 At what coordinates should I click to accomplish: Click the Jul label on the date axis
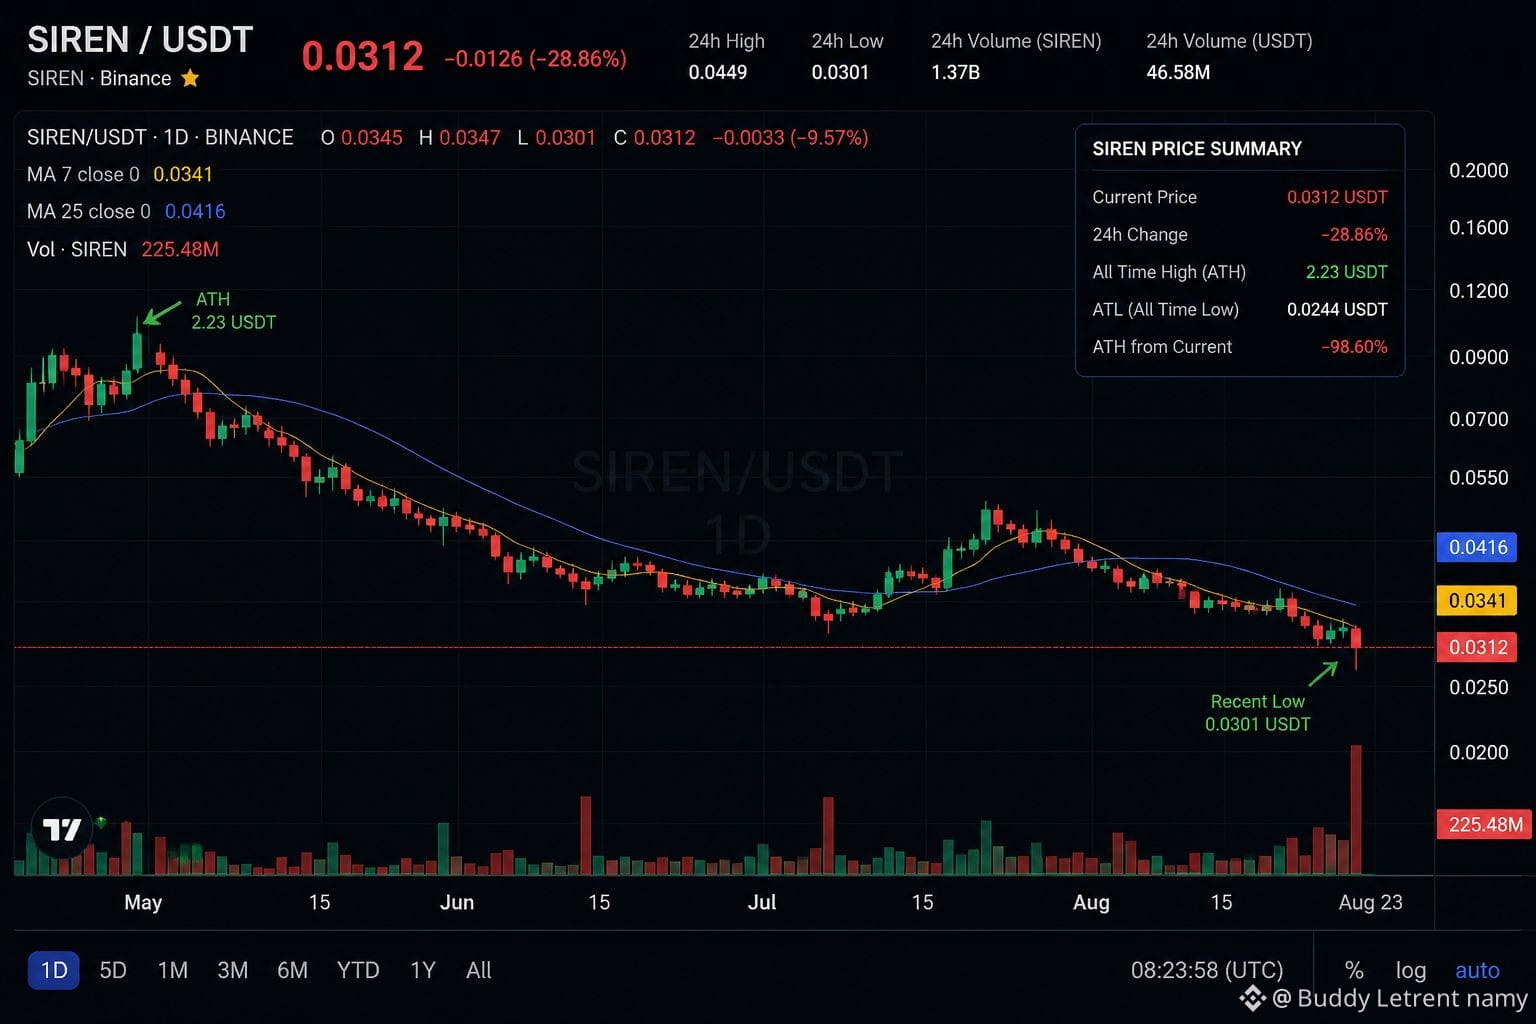762,902
